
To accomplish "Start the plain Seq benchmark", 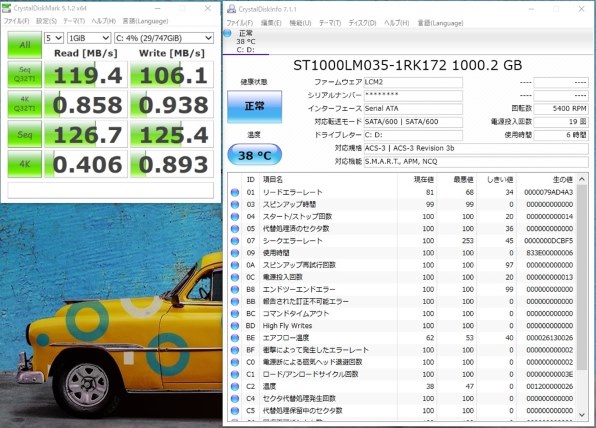I will [x=25, y=134].
